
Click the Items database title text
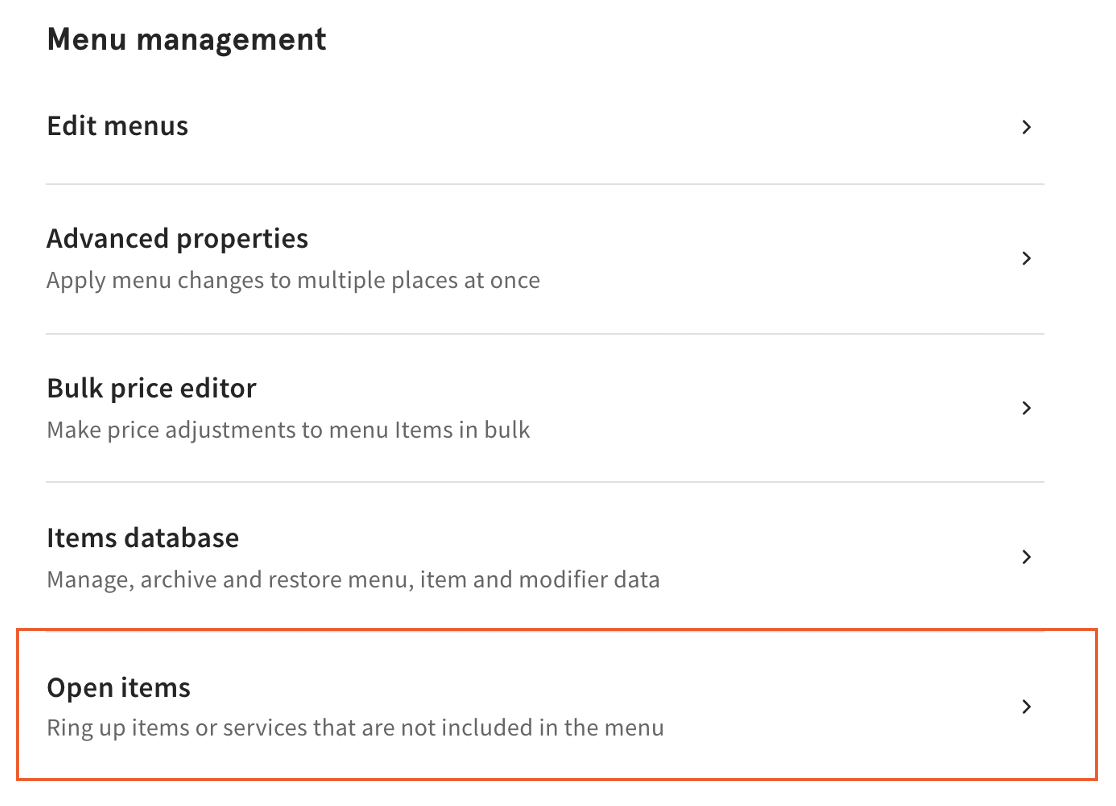142,538
